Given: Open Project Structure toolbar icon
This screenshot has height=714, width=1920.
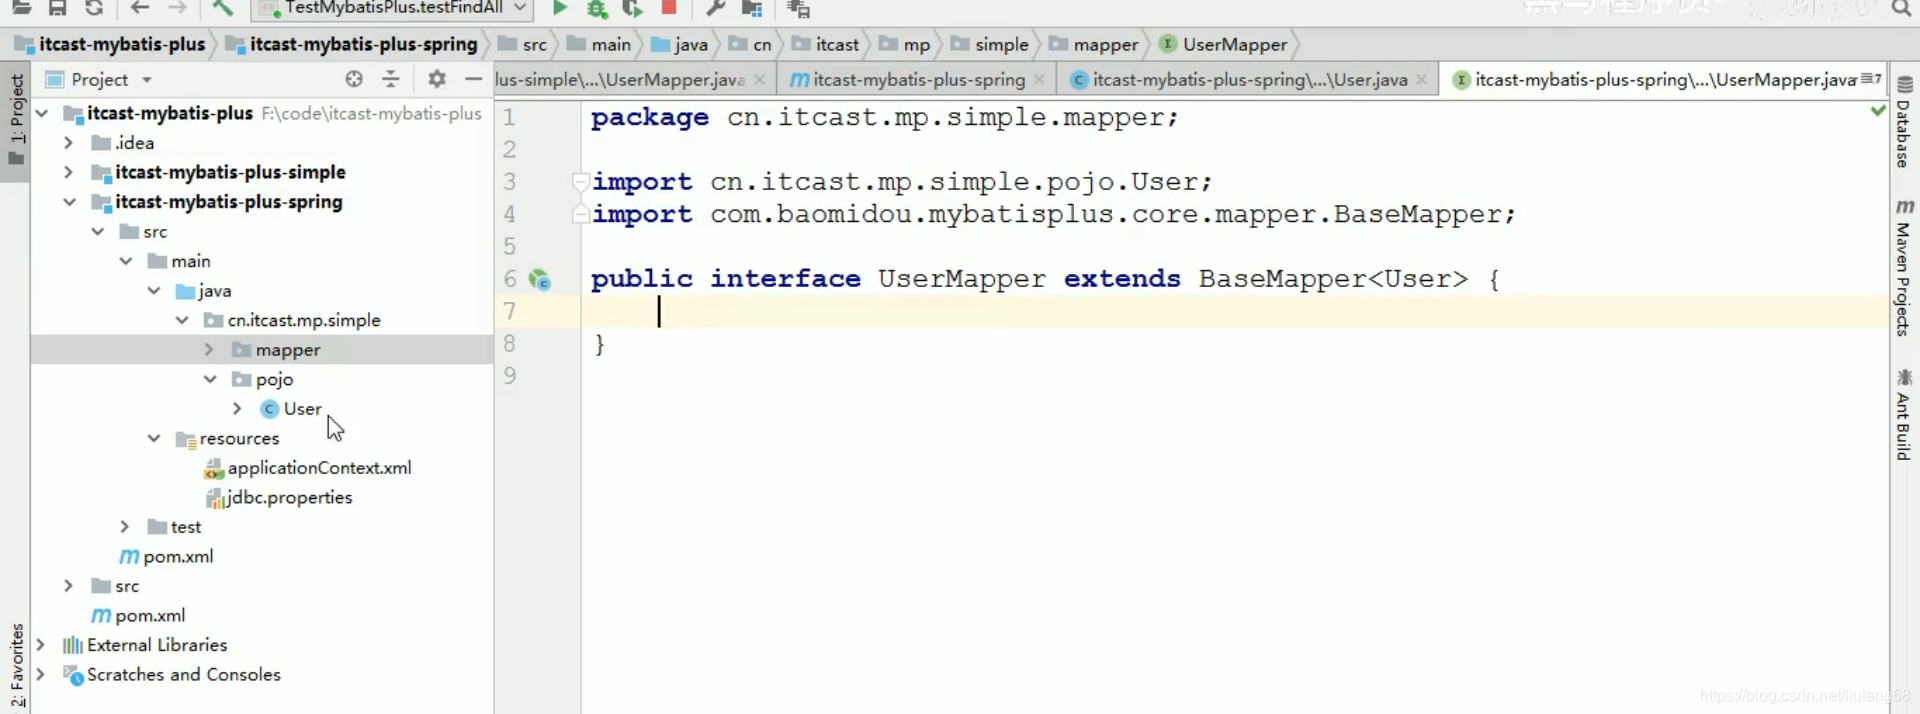Looking at the screenshot, I should 752,8.
